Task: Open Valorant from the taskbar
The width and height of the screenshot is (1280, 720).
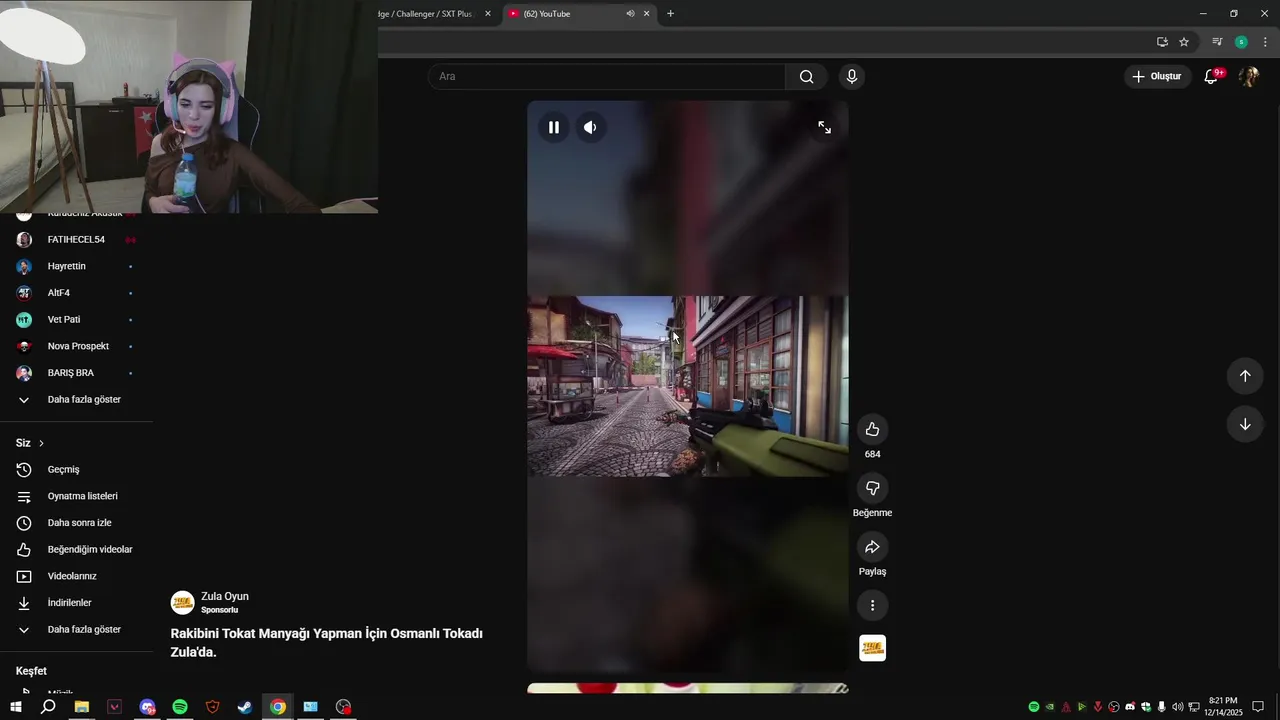Action: coord(114,707)
